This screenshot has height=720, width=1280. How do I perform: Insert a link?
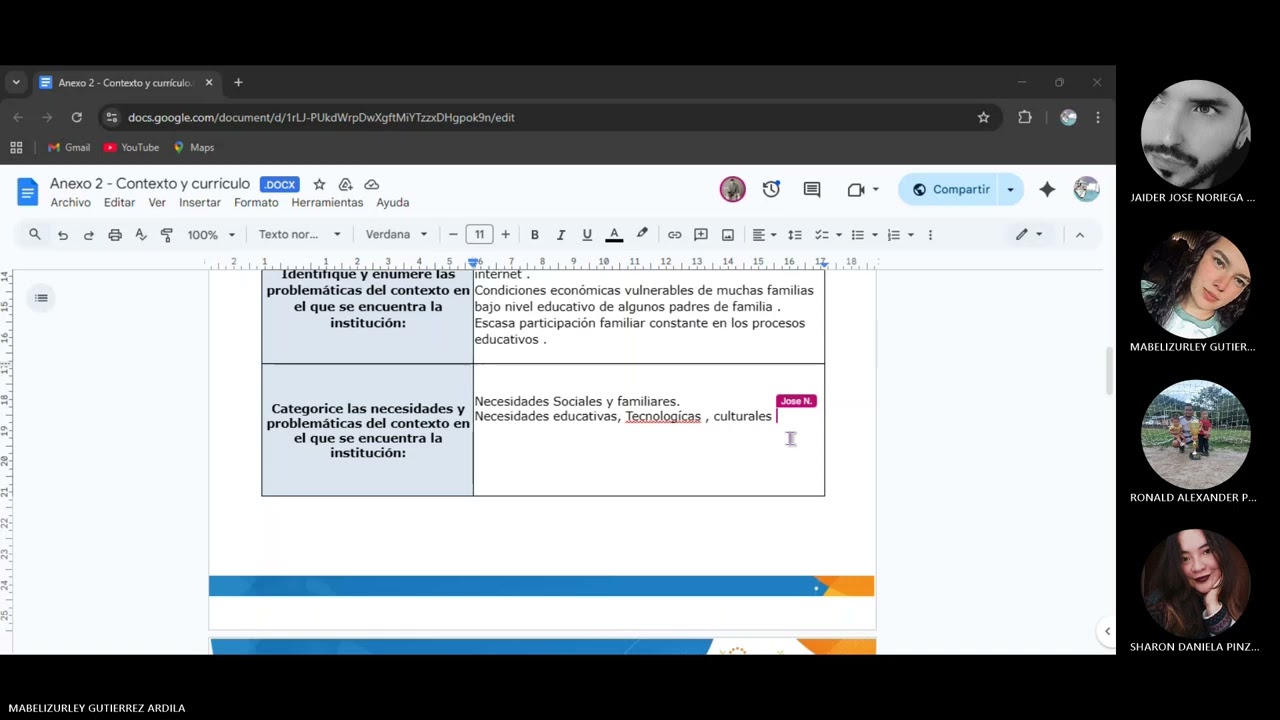[675, 235]
